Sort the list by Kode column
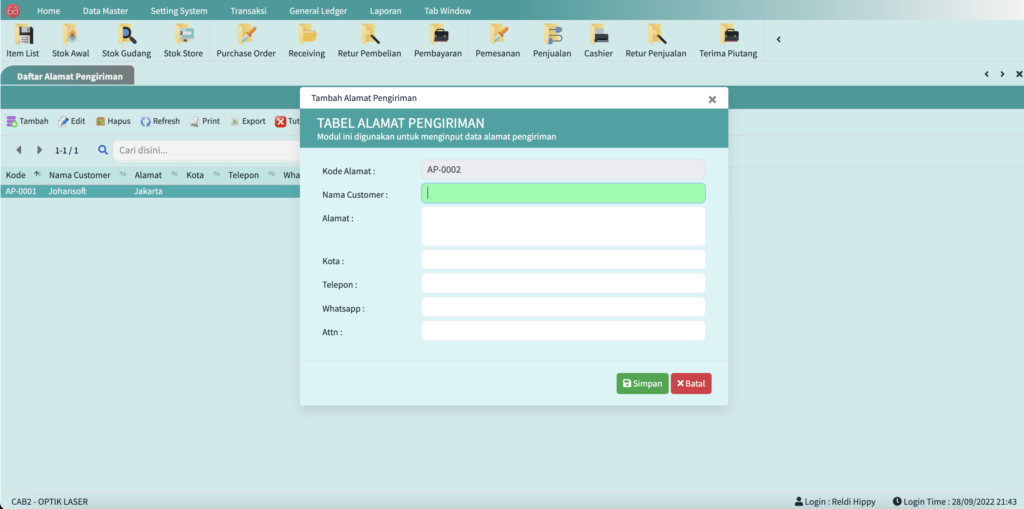This screenshot has height=509, width=1024. click(16, 175)
